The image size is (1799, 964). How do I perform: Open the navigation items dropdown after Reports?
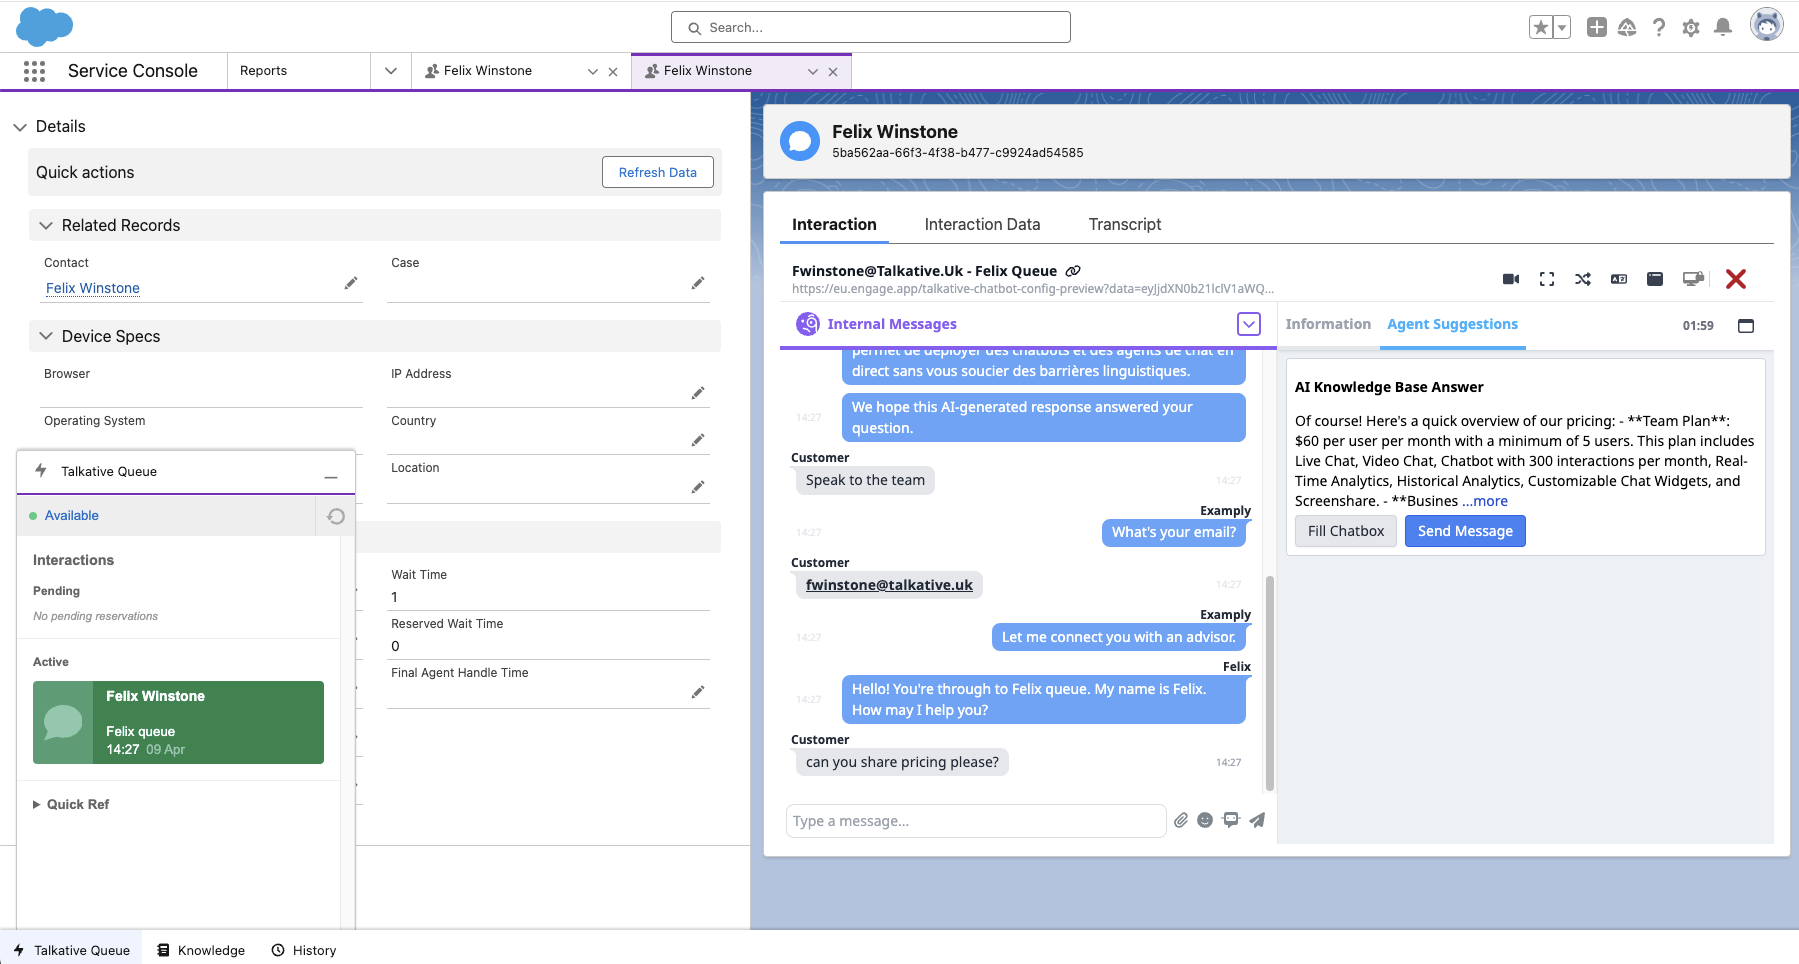tap(391, 71)
